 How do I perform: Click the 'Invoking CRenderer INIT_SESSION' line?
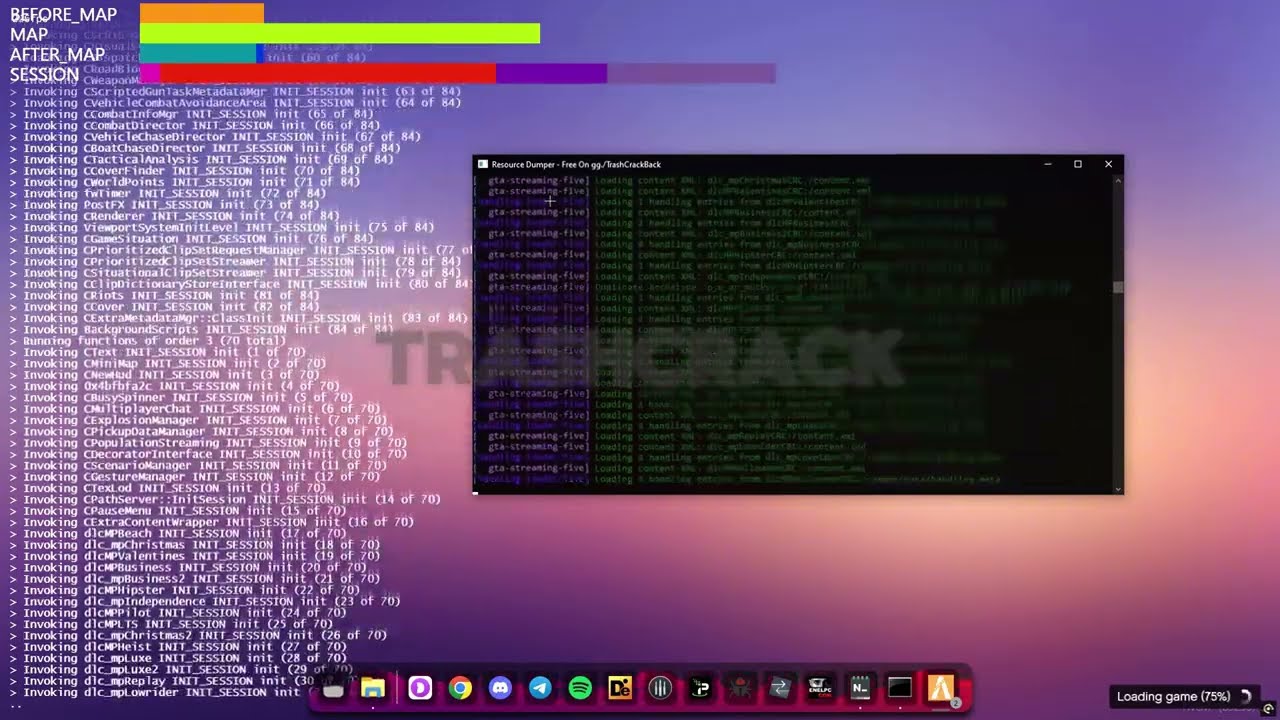tap(174, 216)
